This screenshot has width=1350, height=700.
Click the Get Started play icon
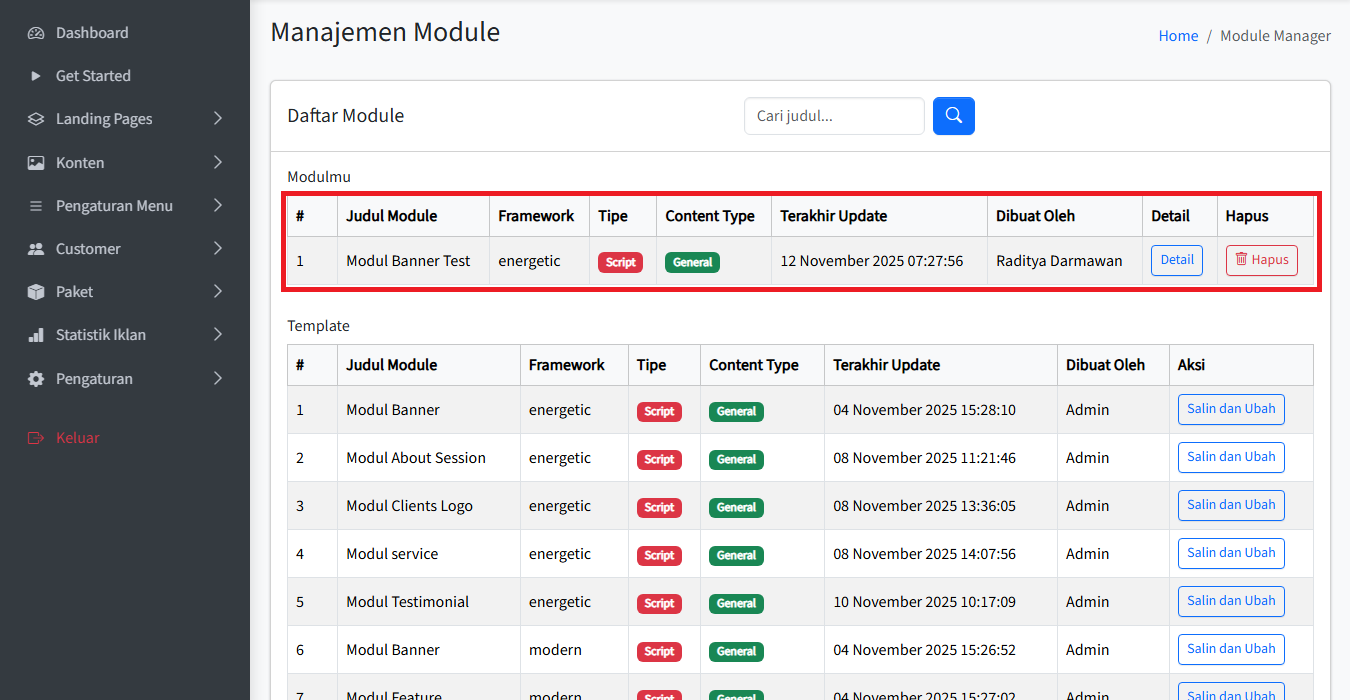point(36,76)
